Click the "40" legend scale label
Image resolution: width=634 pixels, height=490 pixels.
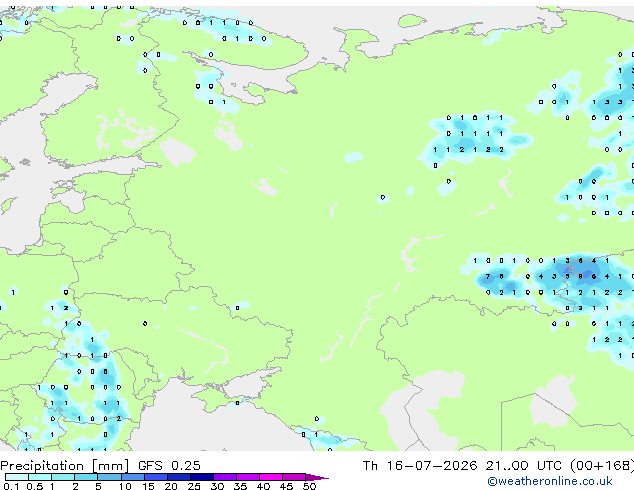(263, 486)
